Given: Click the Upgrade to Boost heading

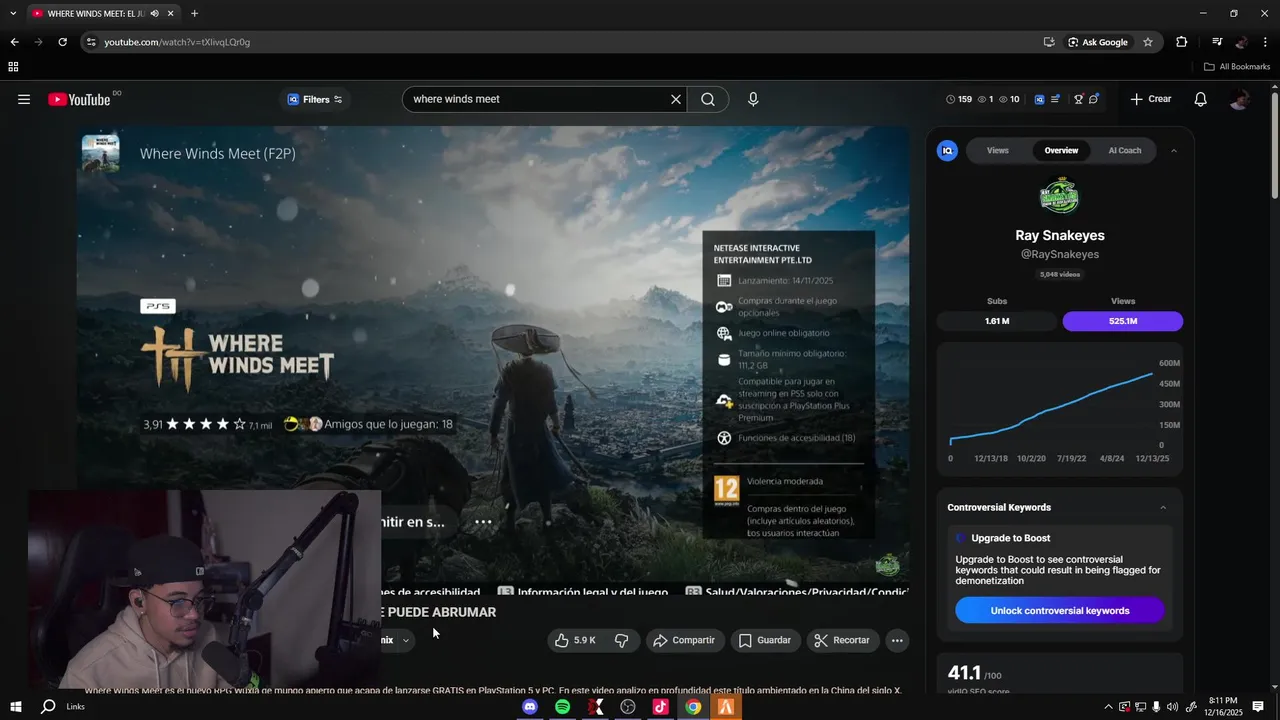Looking at the screenshot, I should click(x=1010, y=538).
